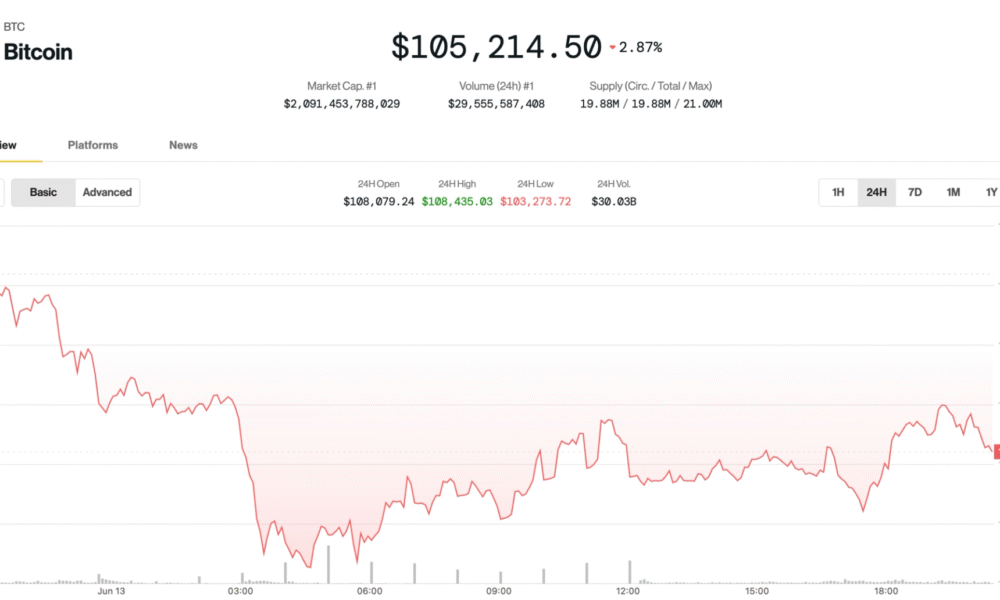Click the red current price marker on chart edge

997,452
